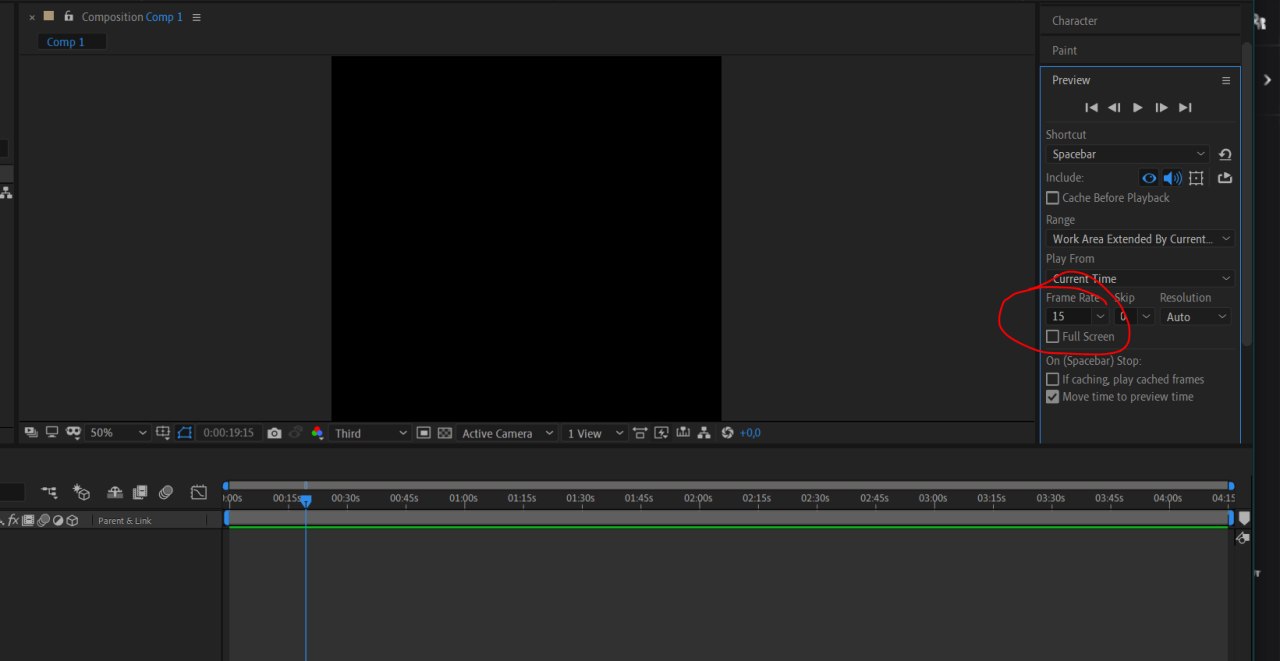
Task: Open the 50% magnification dropdown
Action: point(117,433)
